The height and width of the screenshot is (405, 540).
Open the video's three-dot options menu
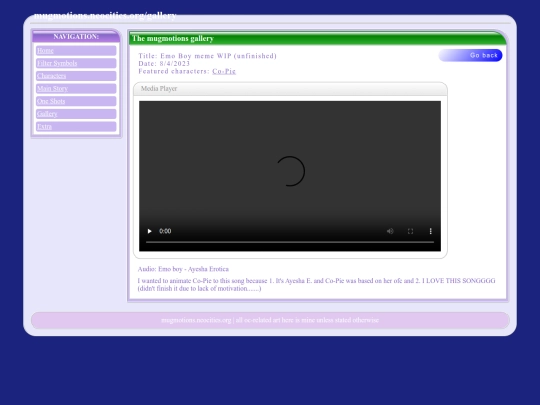click(430, 231)
